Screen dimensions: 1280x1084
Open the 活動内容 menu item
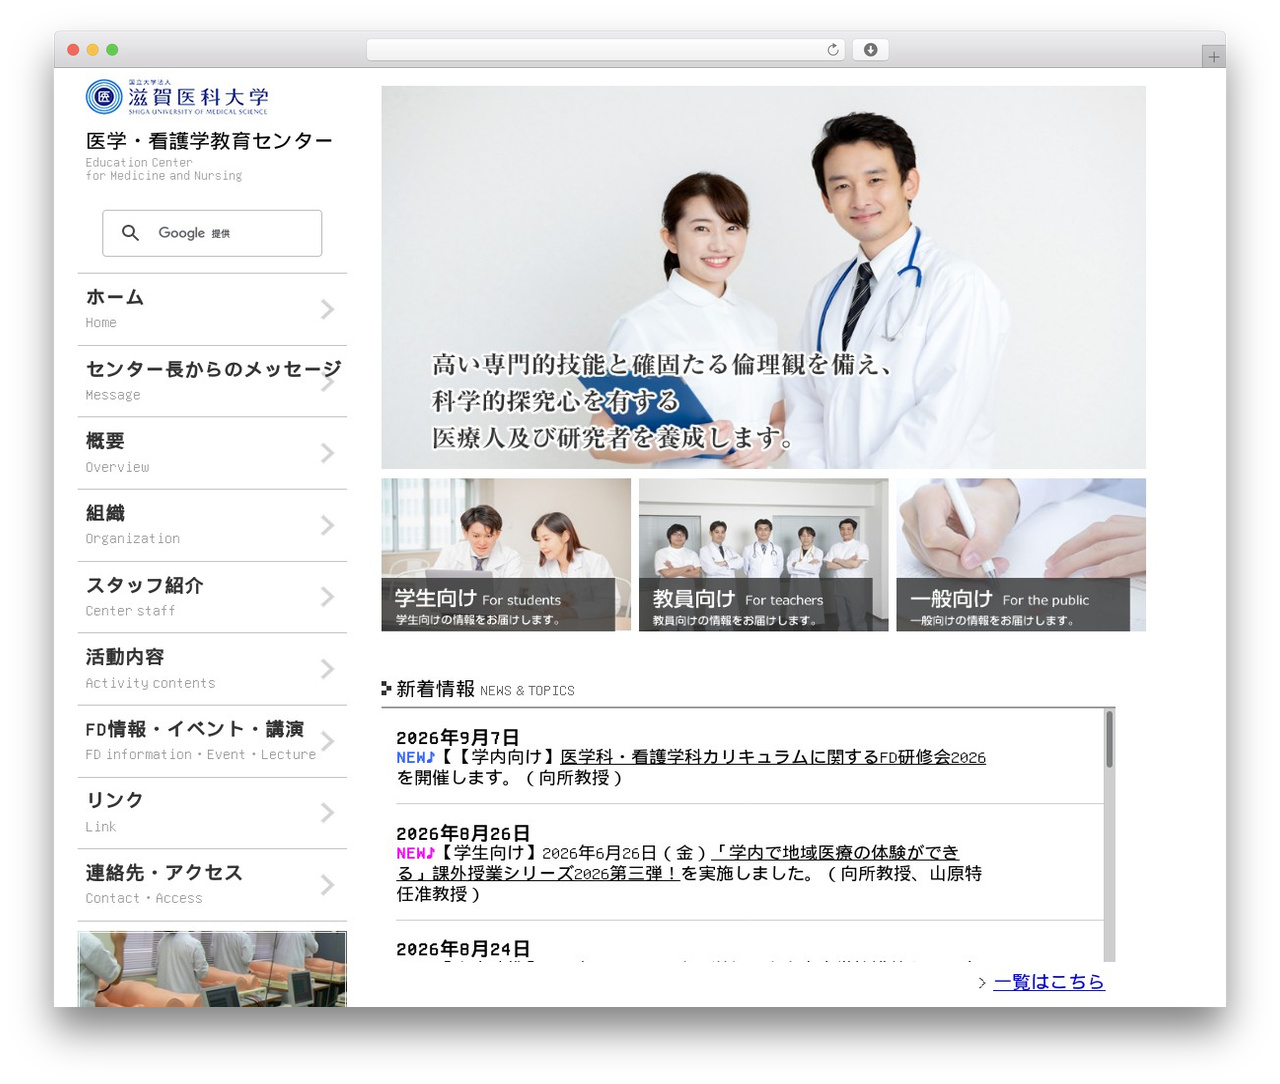(x=212, y=669)
